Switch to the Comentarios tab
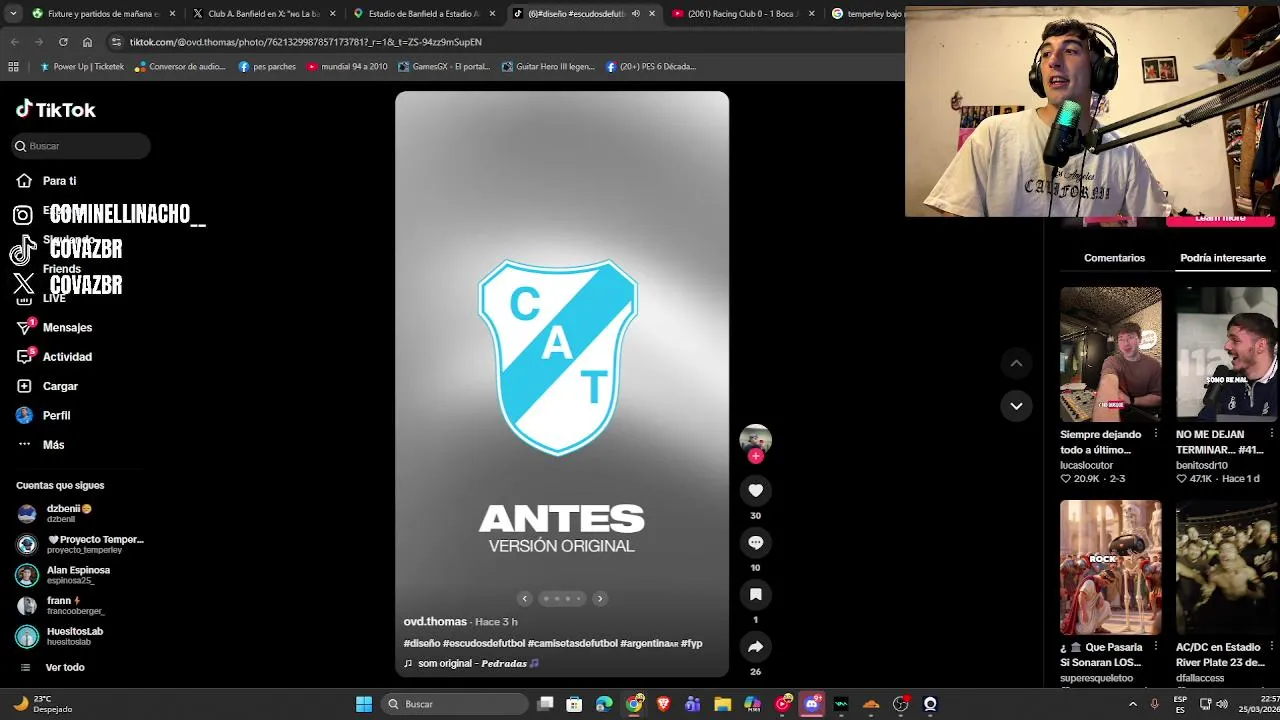The height and width of the screenshot is (720, 1280). 1114,258
